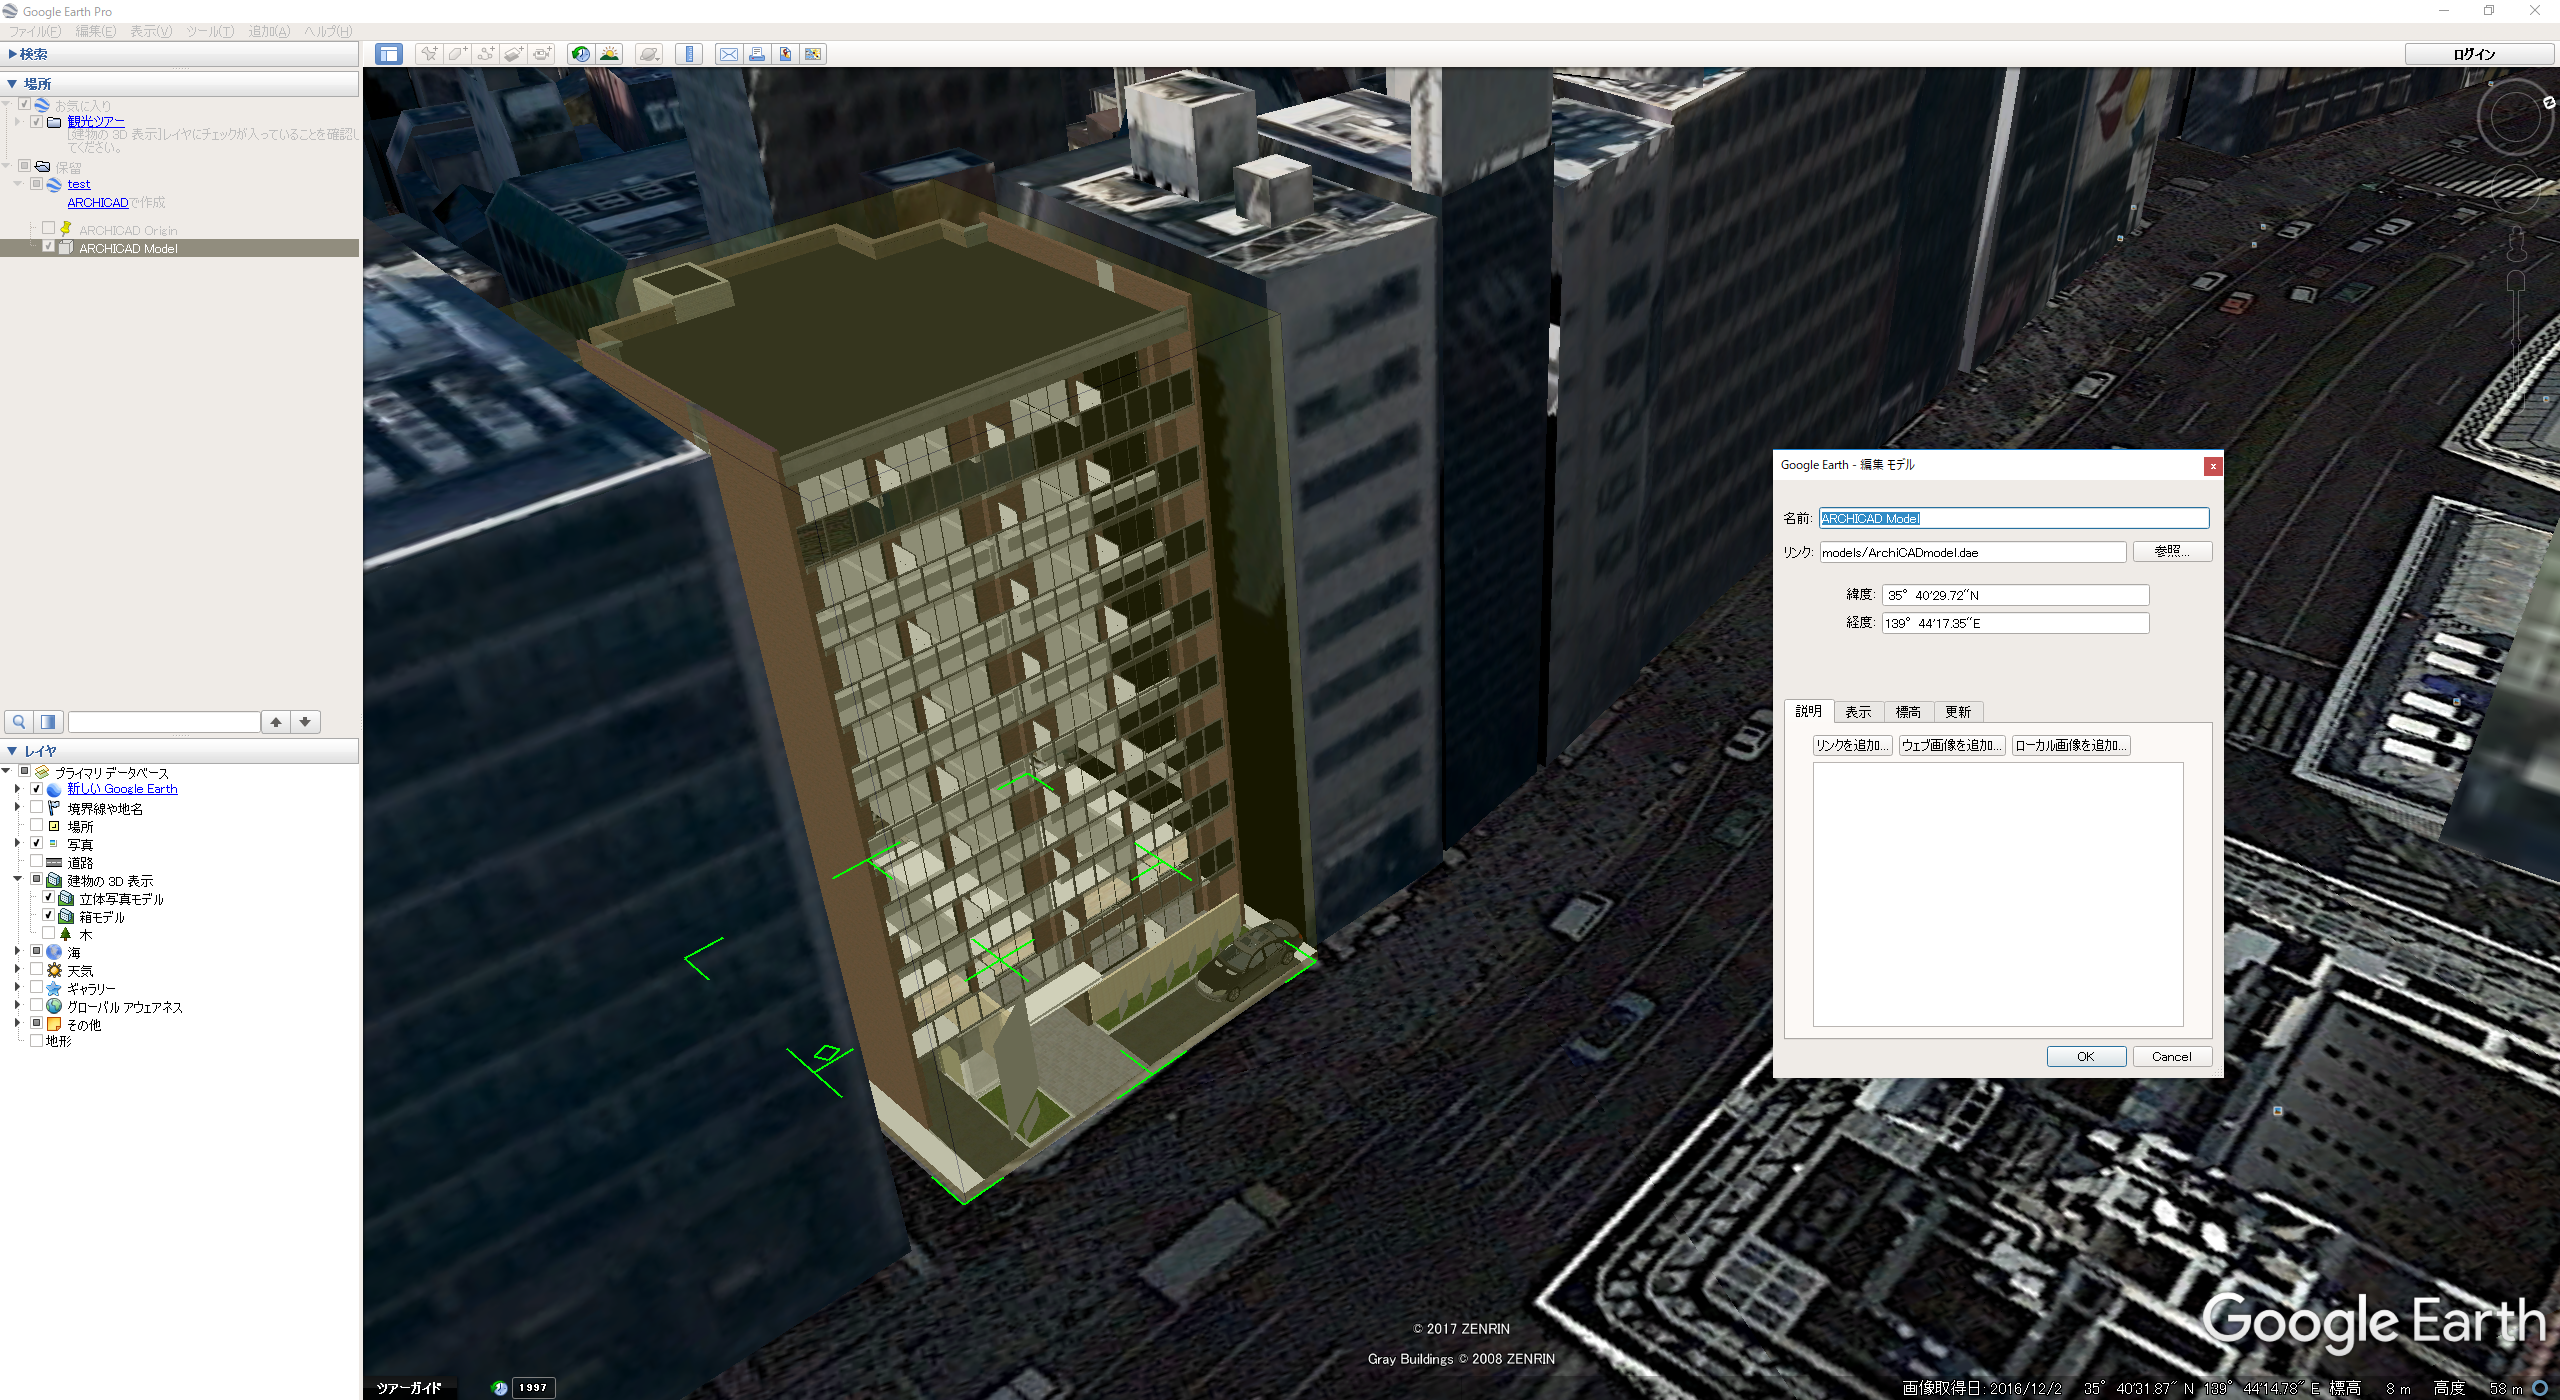Image resolution: width=2560 pixels, height=1400 pixels.
Task: Disable the 写真 layer checkbox
Action: point(36,843)
